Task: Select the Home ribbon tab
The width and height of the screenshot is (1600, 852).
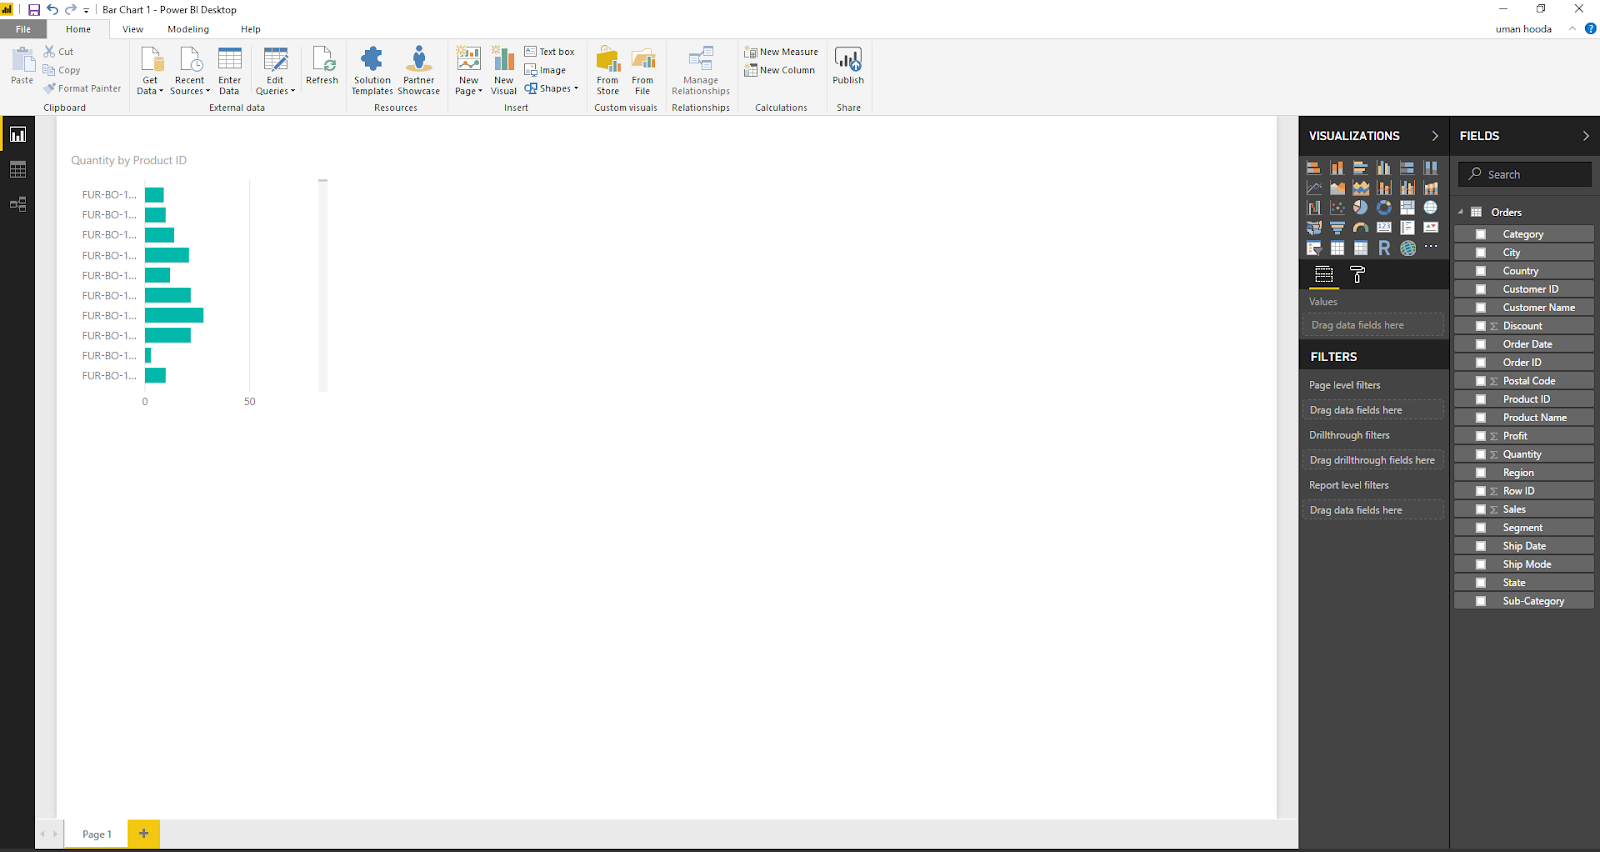Action: point(78,29)
